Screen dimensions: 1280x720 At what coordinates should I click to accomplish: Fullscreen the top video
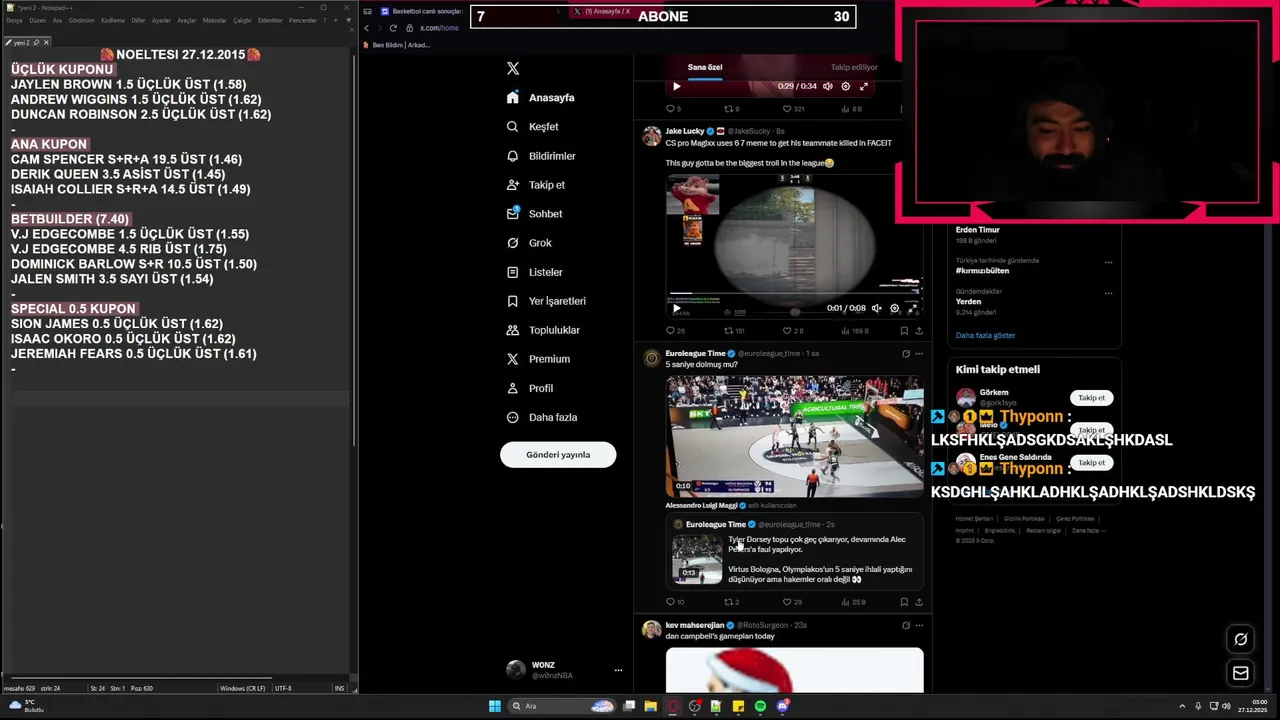[864, 86]
